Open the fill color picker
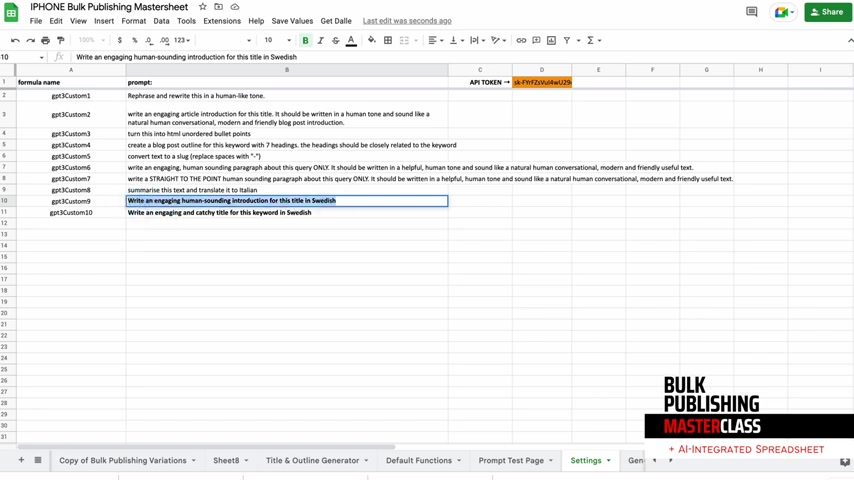The width and height of the screenshot is (854, 480). (x=372, y=40)
